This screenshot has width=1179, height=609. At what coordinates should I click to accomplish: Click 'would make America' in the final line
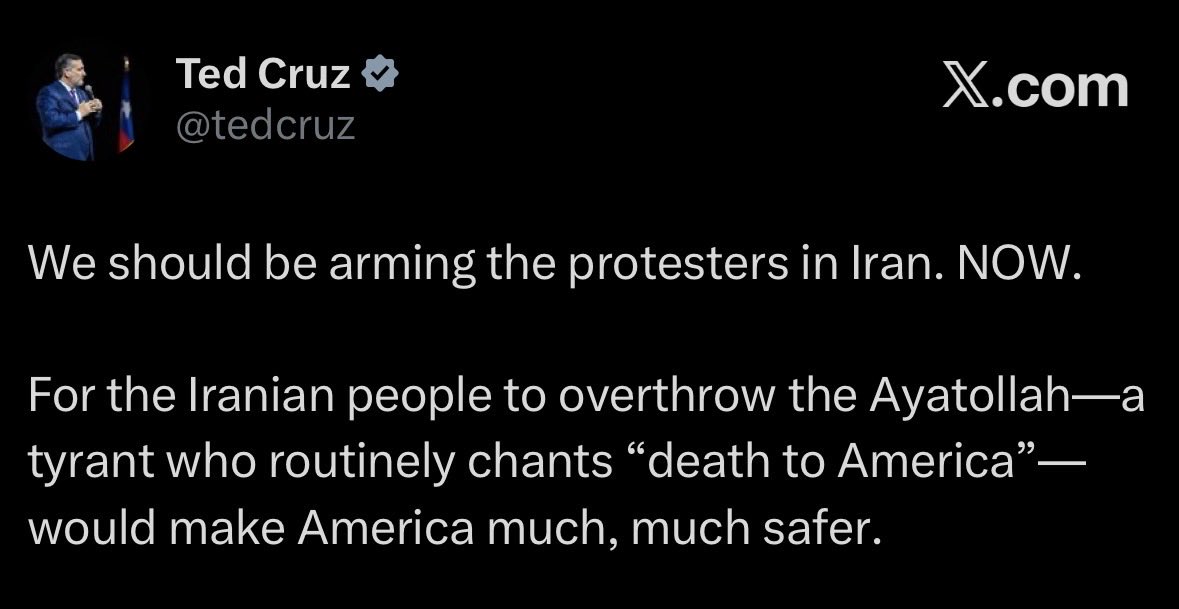(252, 527)
